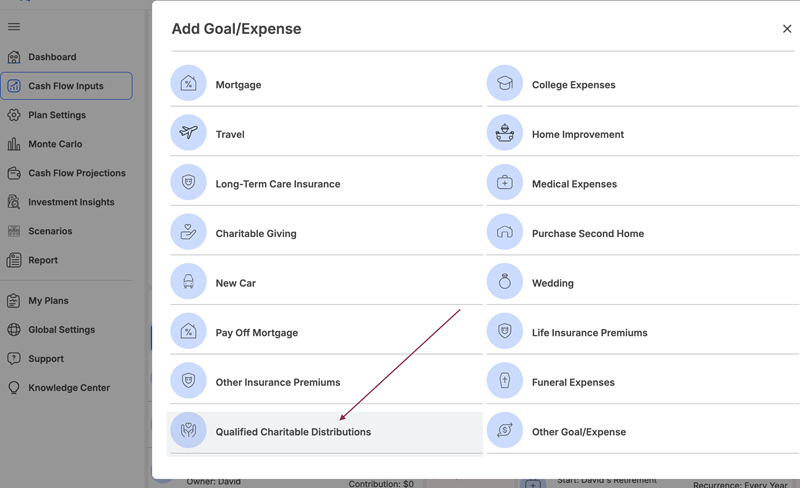The height and width of the screenshot is (489, 800).
Task: Select Other Goal/Expense label
Action: 579,432
